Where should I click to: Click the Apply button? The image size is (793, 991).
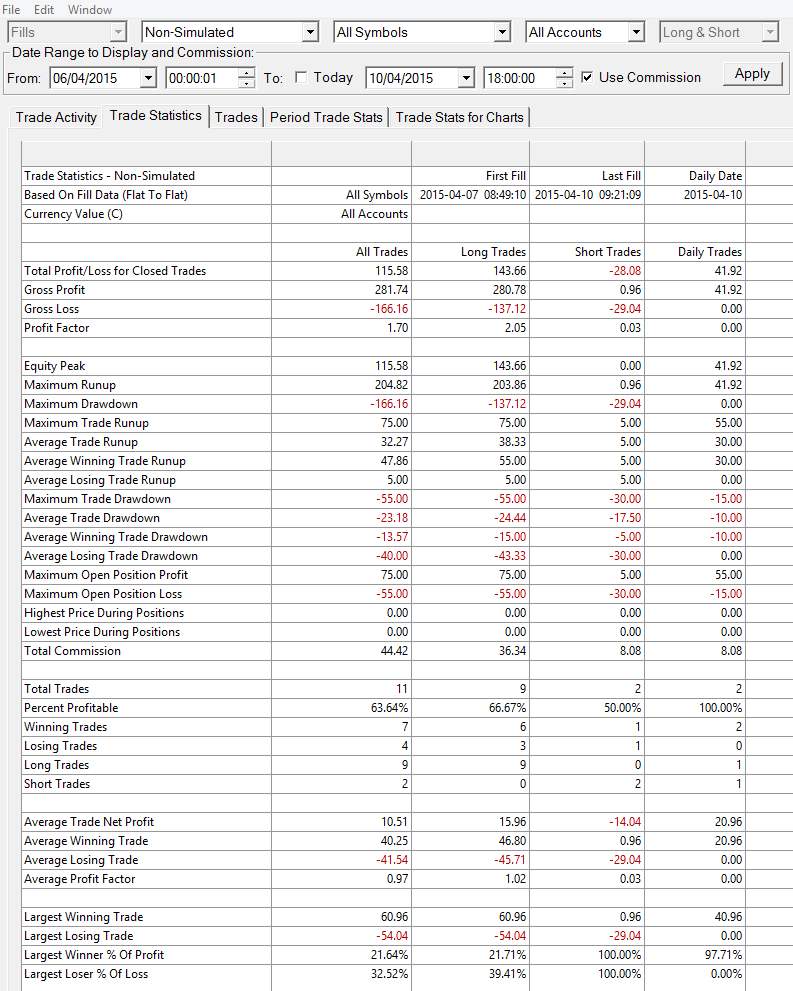[x=752, y=74]
